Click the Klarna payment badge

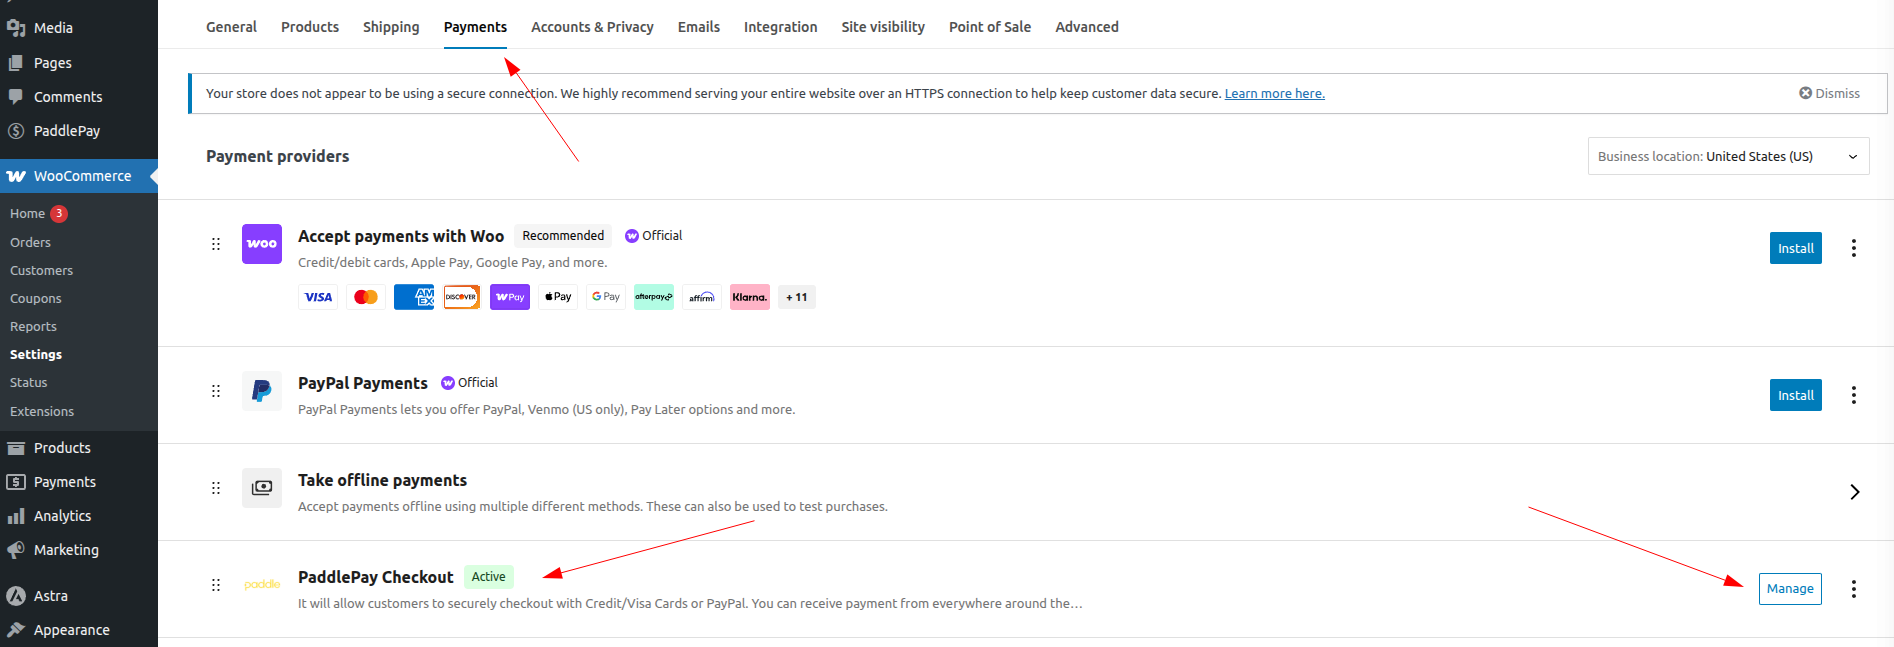pyautogui.click(x=750, y=297)
